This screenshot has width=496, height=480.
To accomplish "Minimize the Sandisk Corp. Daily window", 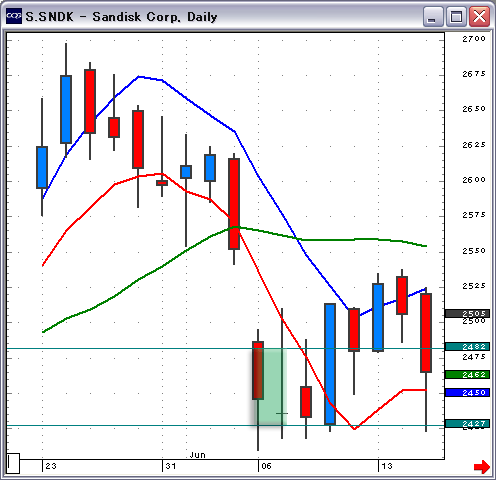I will 433,16.
